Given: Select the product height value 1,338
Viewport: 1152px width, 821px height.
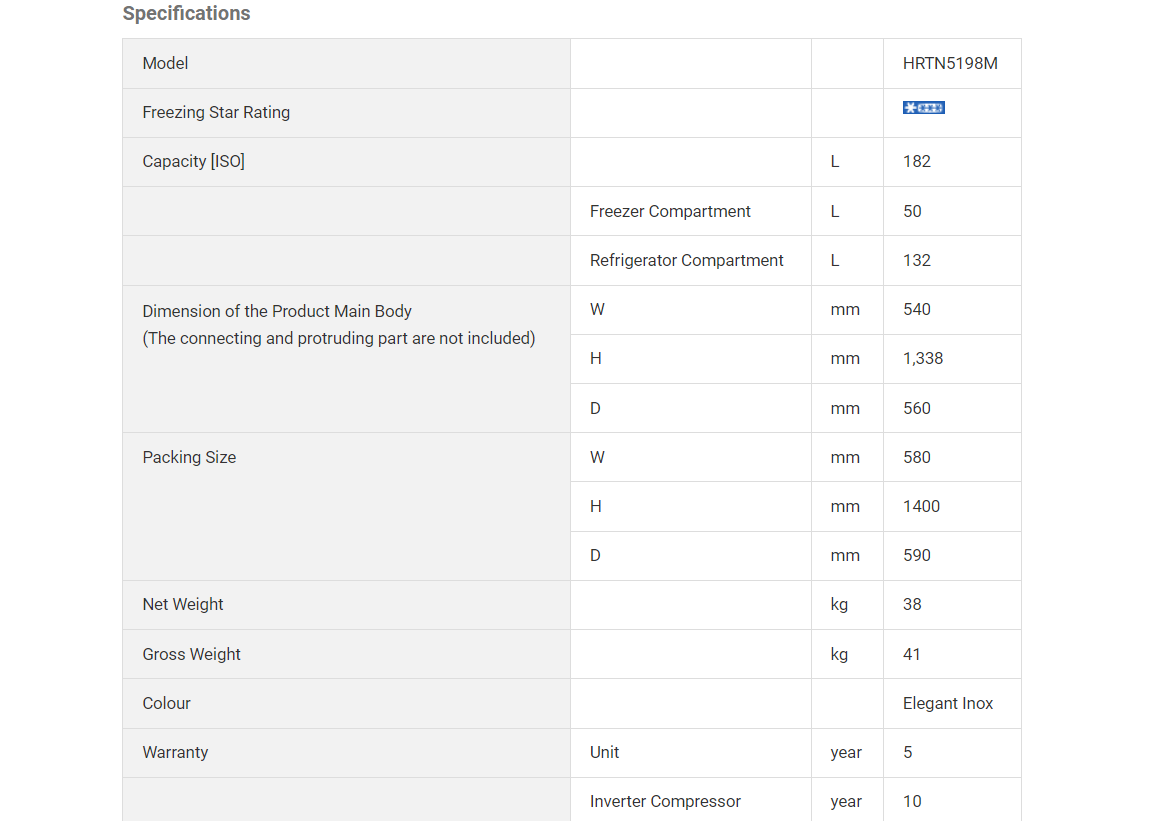Looking at the screenshot, I should (922, 358).
